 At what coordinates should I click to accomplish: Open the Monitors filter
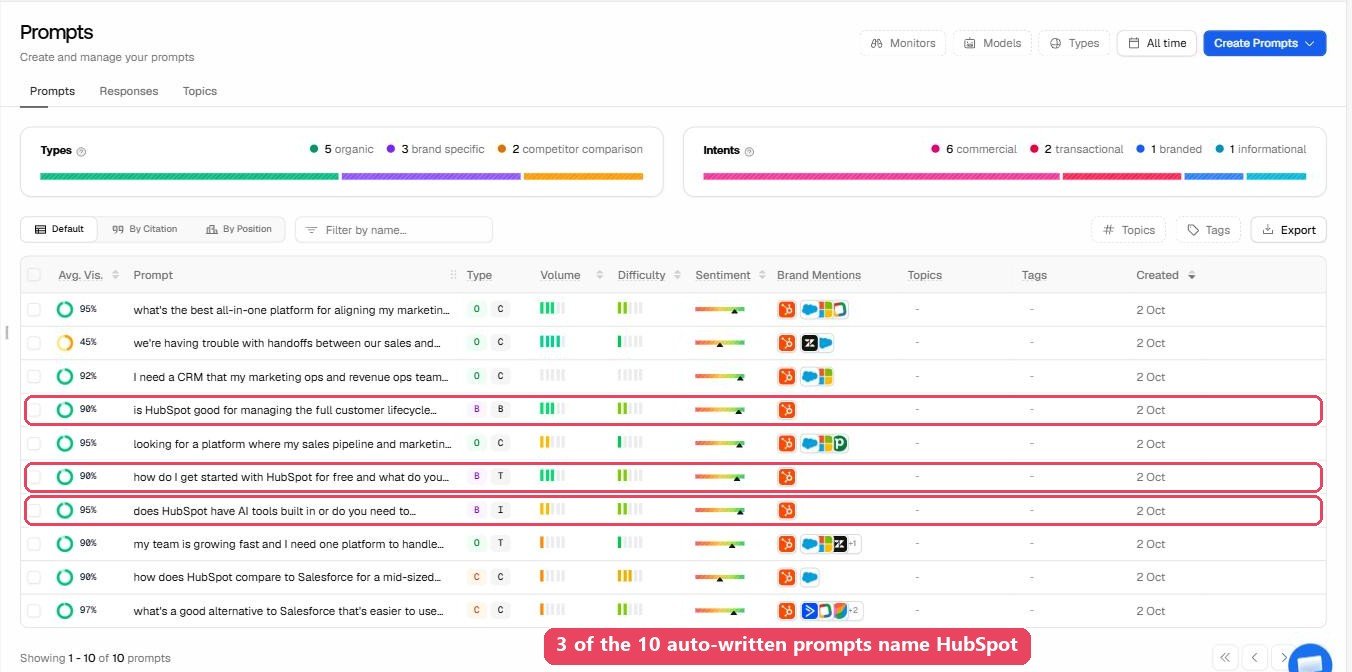[x=902, y=43]
